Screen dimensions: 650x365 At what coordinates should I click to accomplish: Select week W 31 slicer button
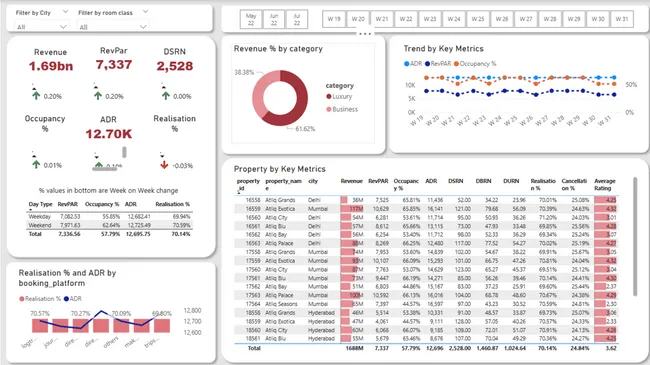coord(622,19)
